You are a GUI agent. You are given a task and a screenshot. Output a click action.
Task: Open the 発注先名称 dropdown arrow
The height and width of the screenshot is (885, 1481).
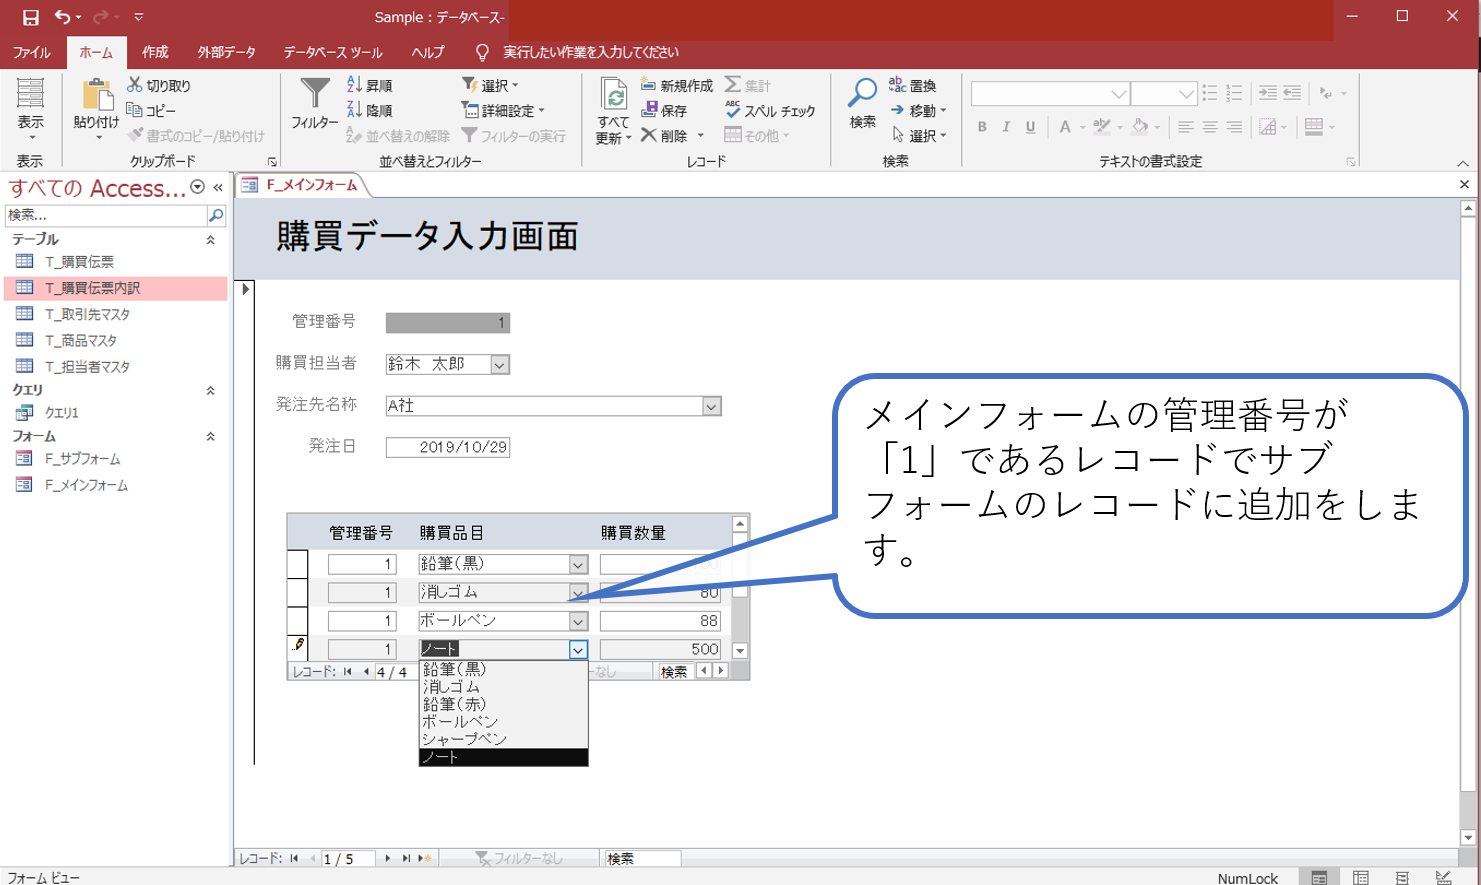pos(711,406)
